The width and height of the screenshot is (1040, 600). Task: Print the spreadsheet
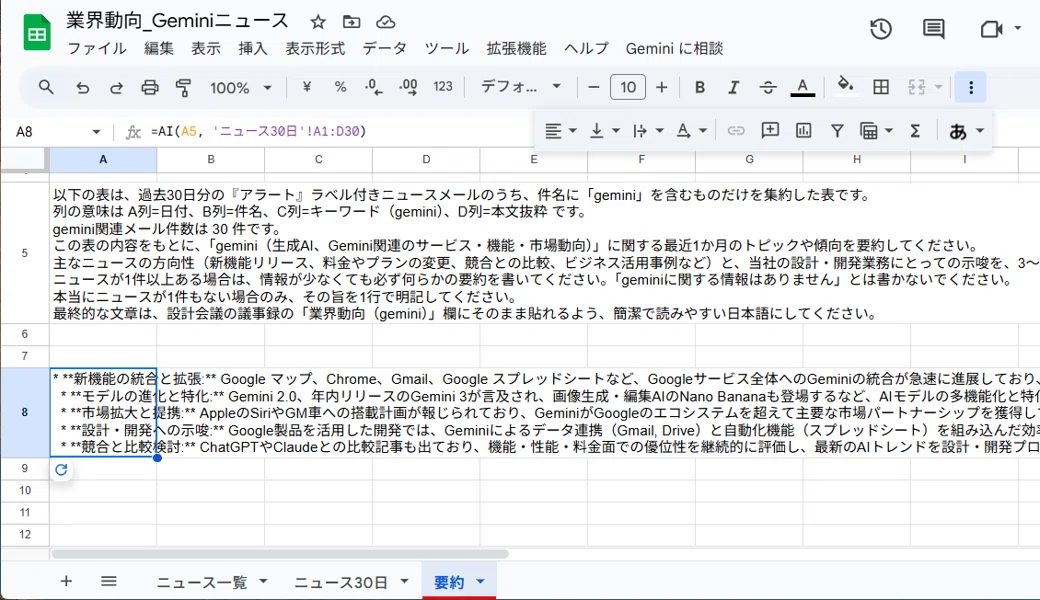coord(150,87)
